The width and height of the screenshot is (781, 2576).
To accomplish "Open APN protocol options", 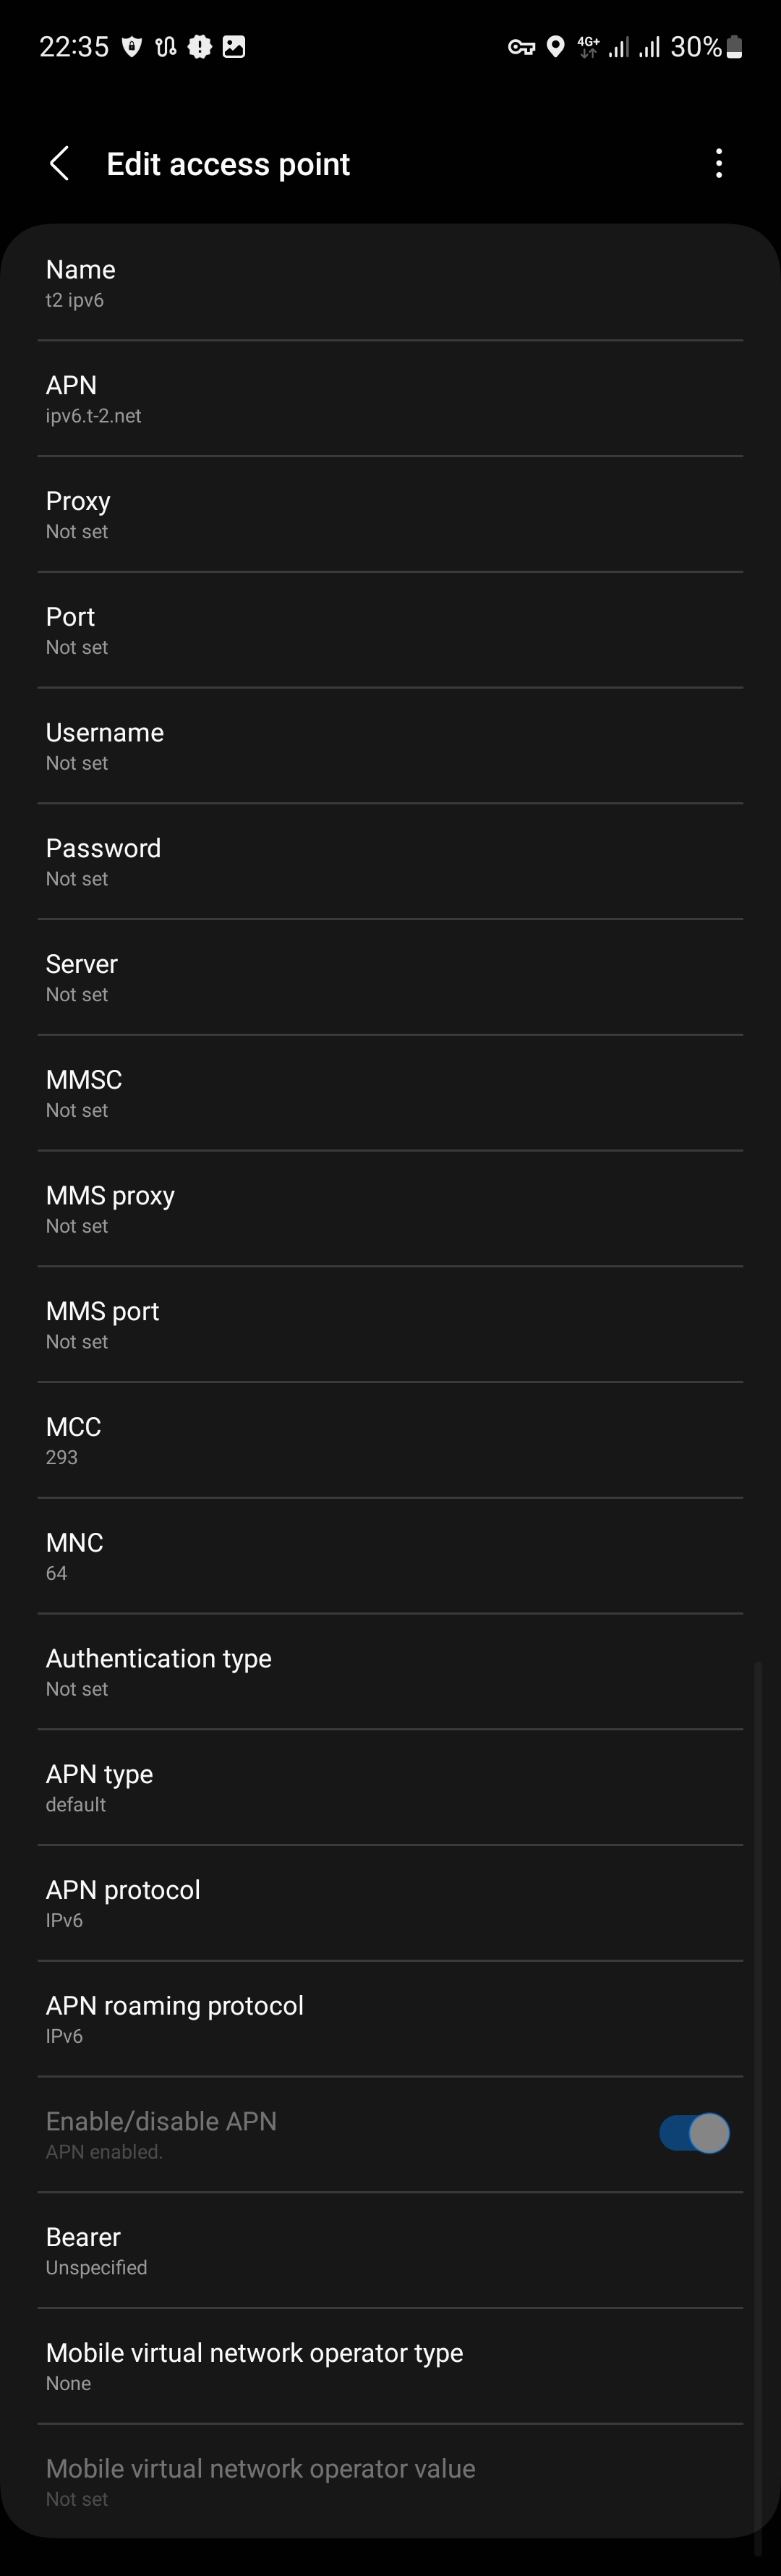I will [390, 1903].
